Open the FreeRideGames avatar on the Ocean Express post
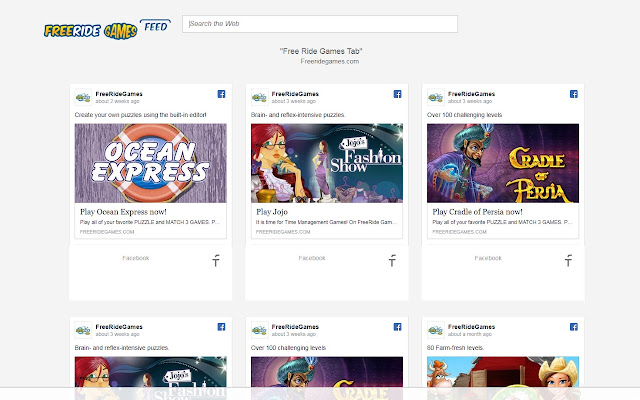The width and height of the screenshot is (640, 400). (x=83, y=97)
